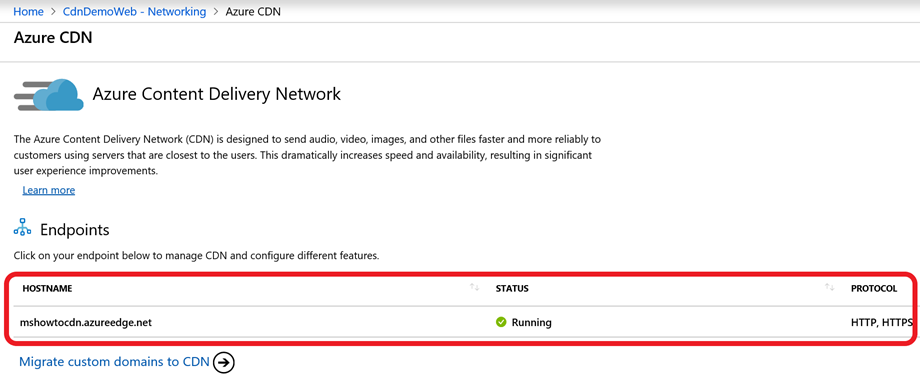Image resolution: width=920 pixels, height=382 pixels.
Task: Click the HOSTNAME column header
Action: tap(47, 289)
